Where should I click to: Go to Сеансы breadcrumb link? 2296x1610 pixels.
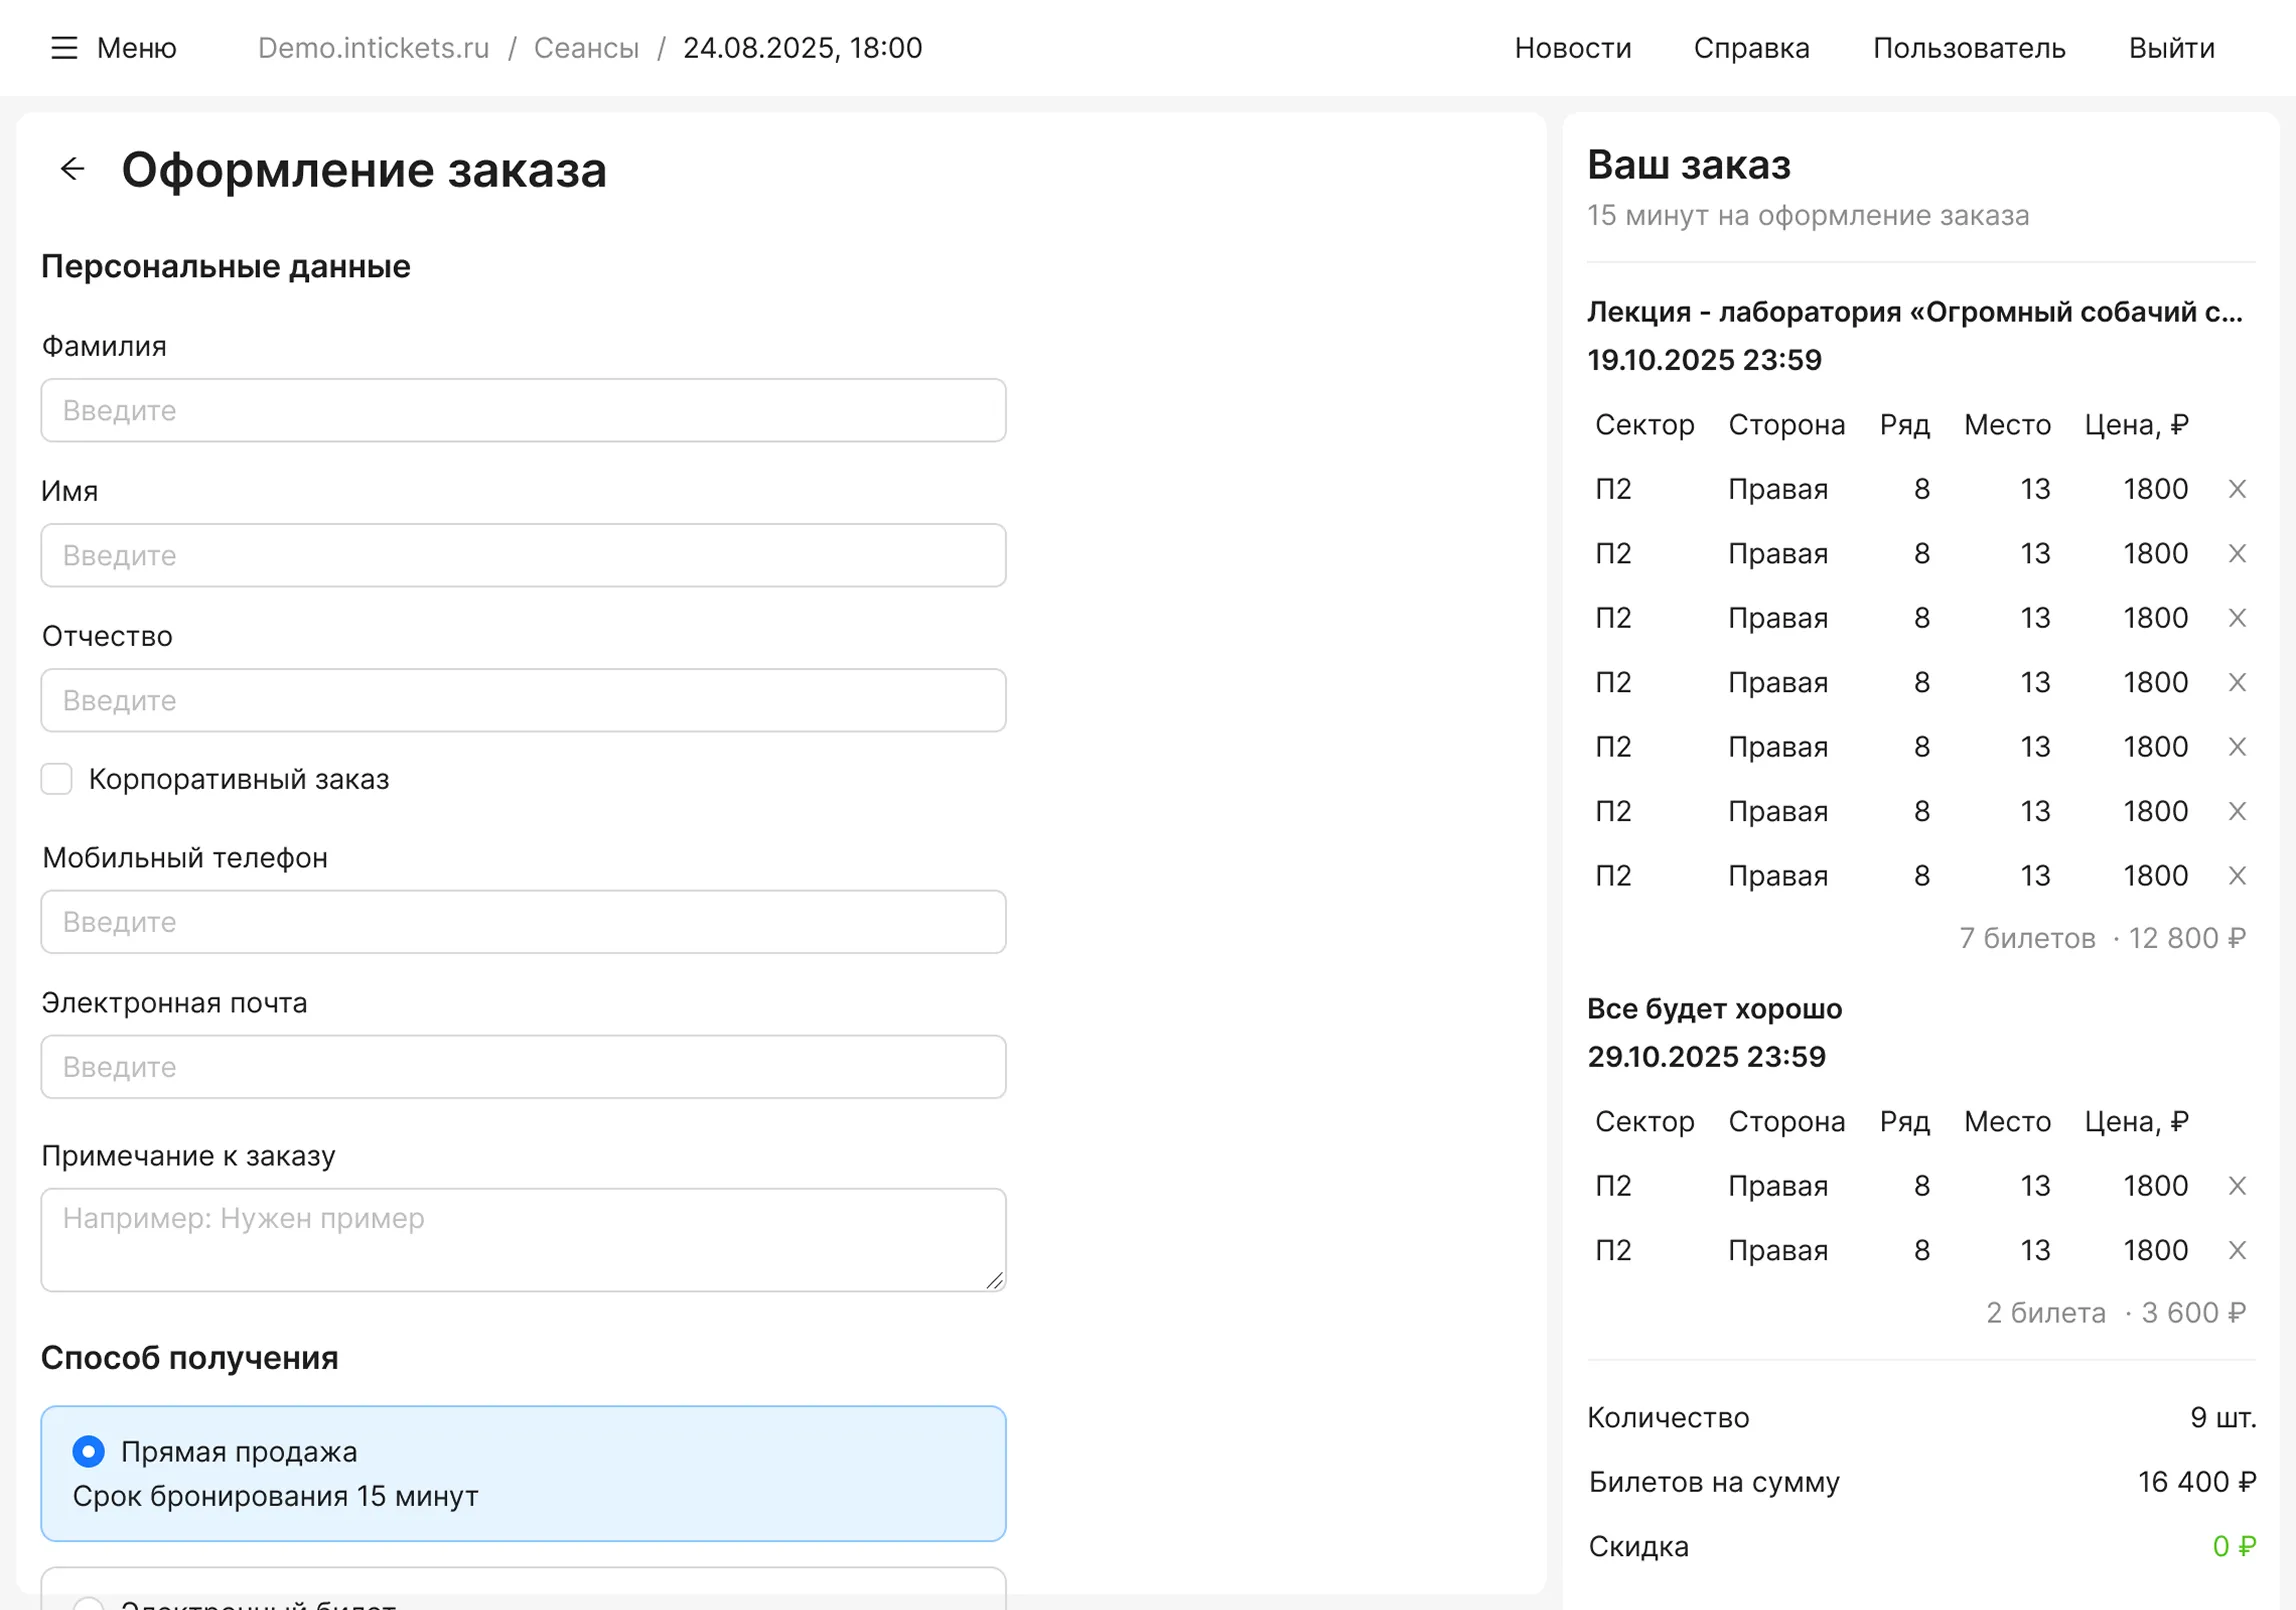click(586, 48)
